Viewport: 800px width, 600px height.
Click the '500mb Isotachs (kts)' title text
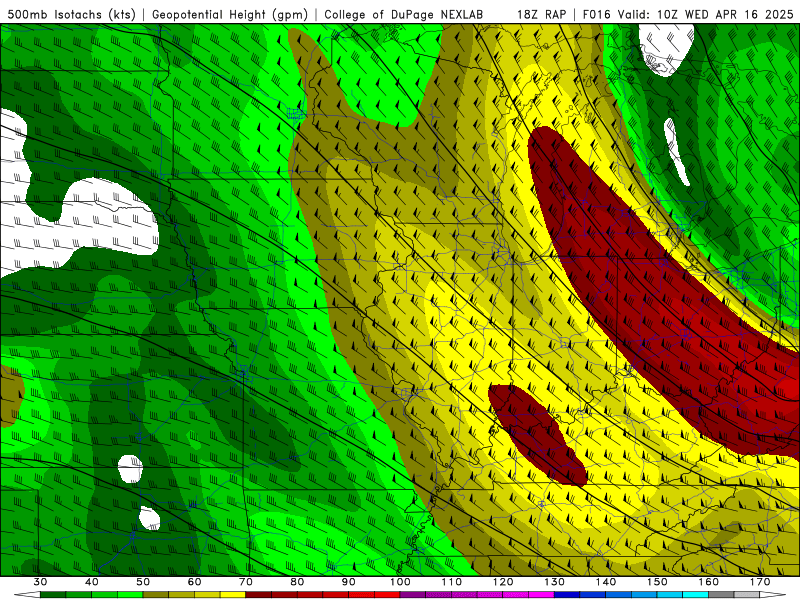[72, 14]
